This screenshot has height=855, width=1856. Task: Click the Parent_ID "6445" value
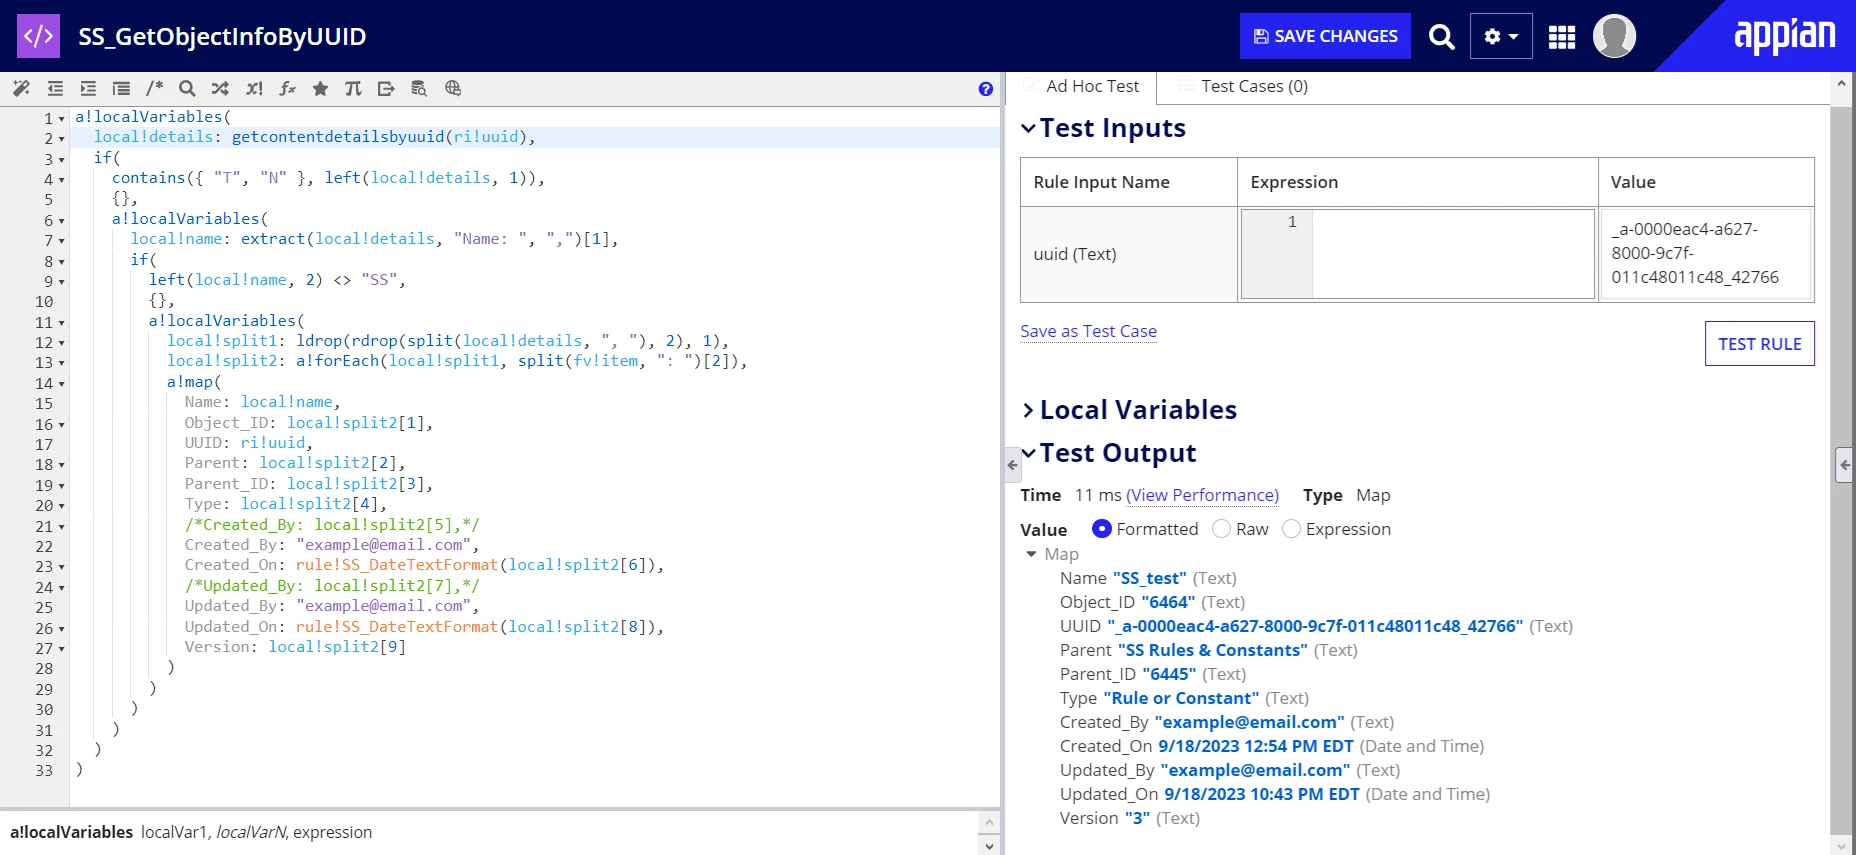1169,674
